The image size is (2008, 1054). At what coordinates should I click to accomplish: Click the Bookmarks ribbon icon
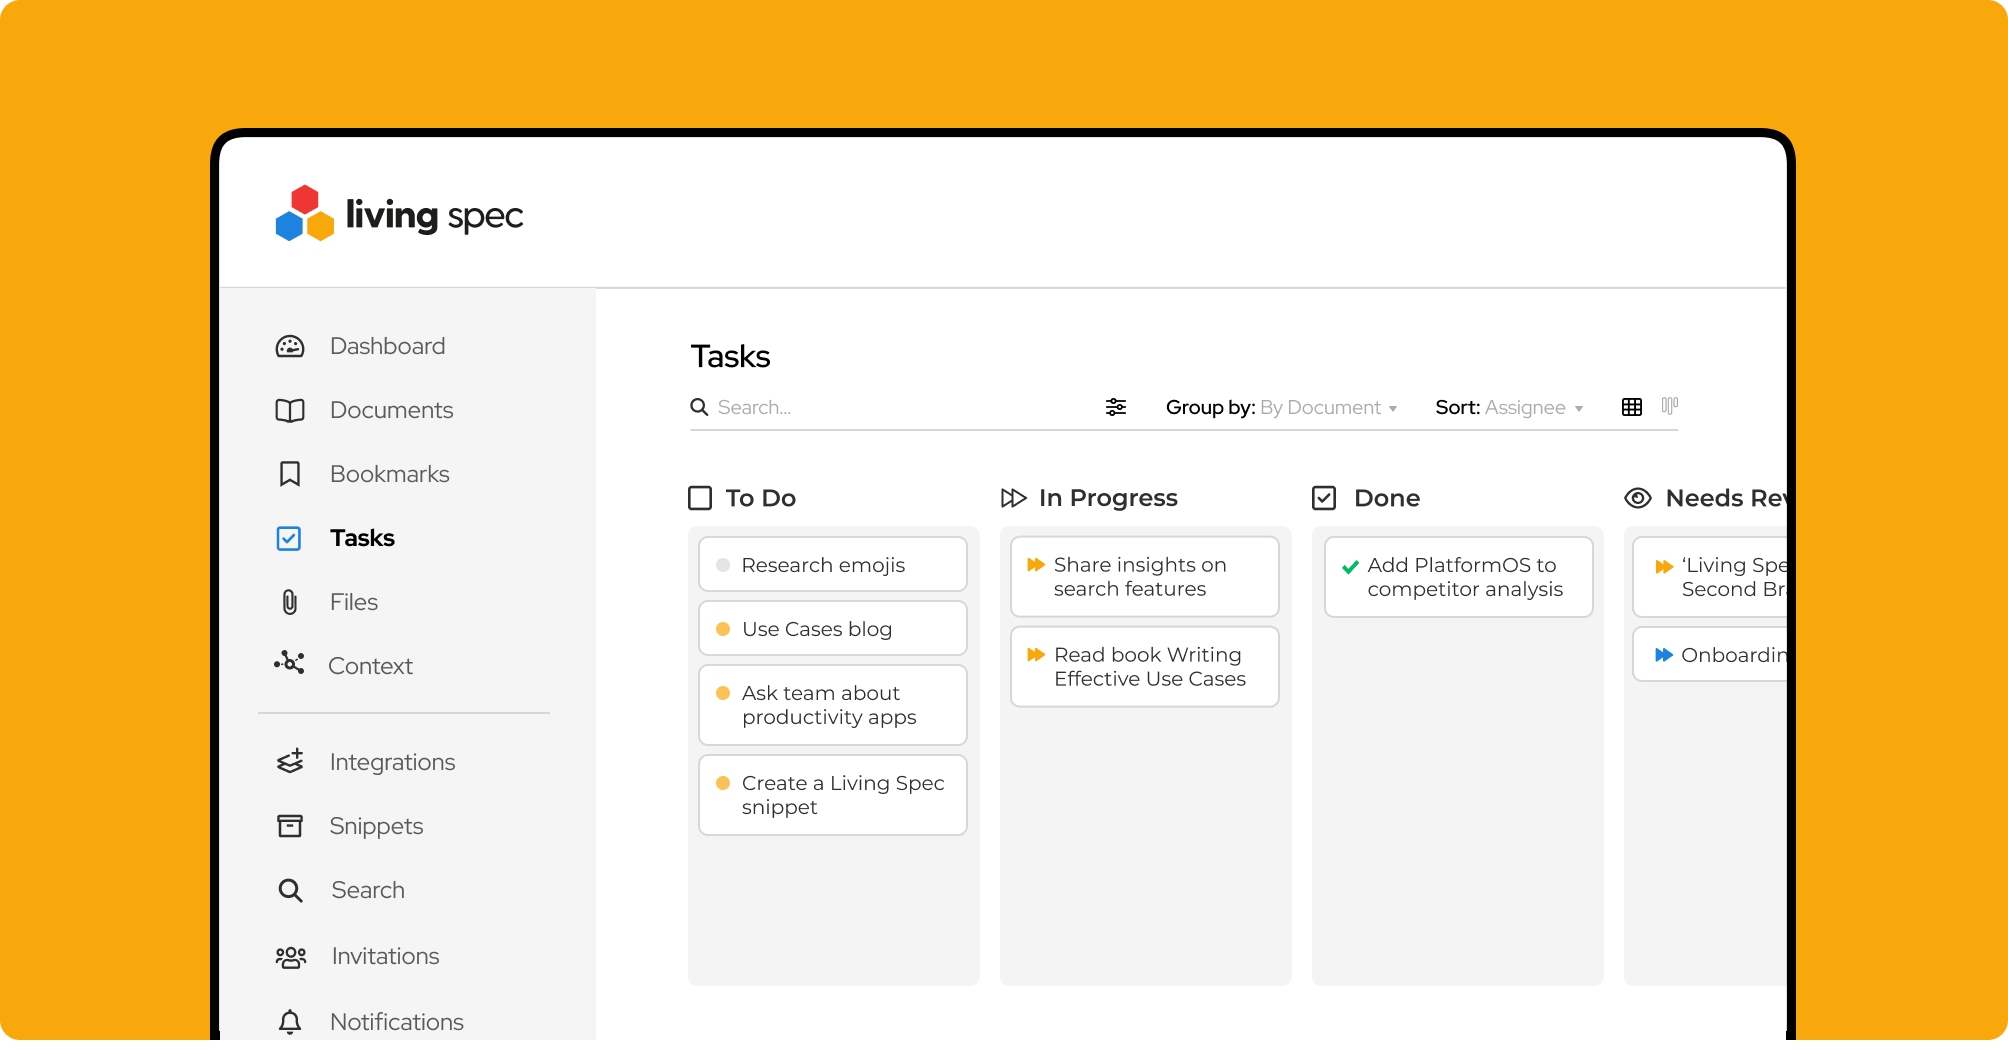tap(289, 474)
